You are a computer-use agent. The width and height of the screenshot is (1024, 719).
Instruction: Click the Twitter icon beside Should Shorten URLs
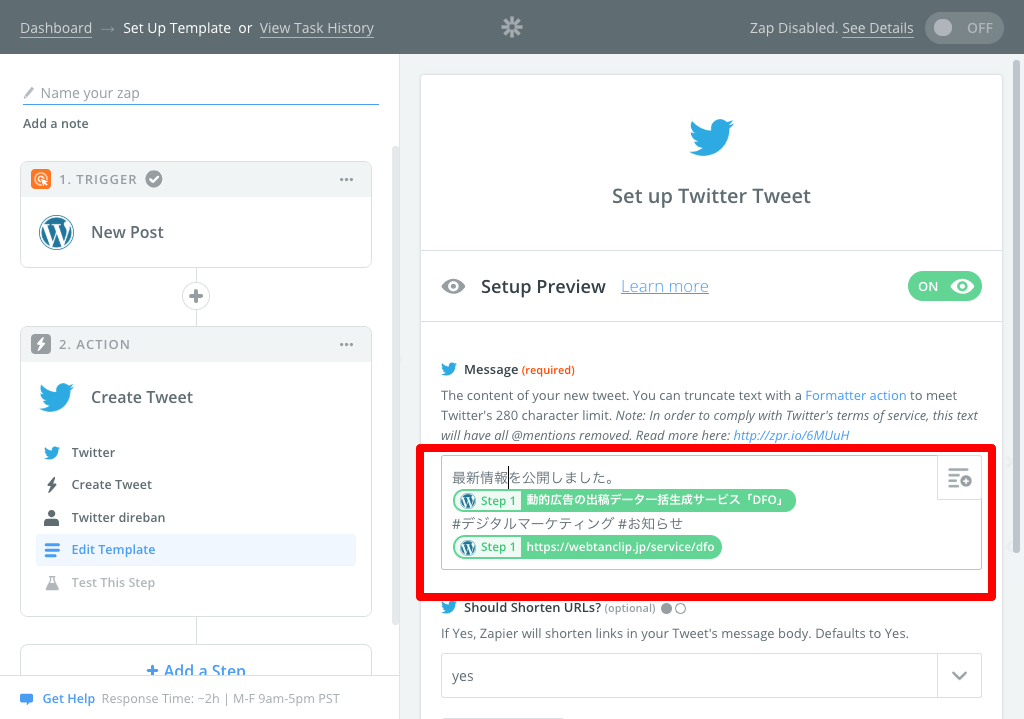coord(449,607)
